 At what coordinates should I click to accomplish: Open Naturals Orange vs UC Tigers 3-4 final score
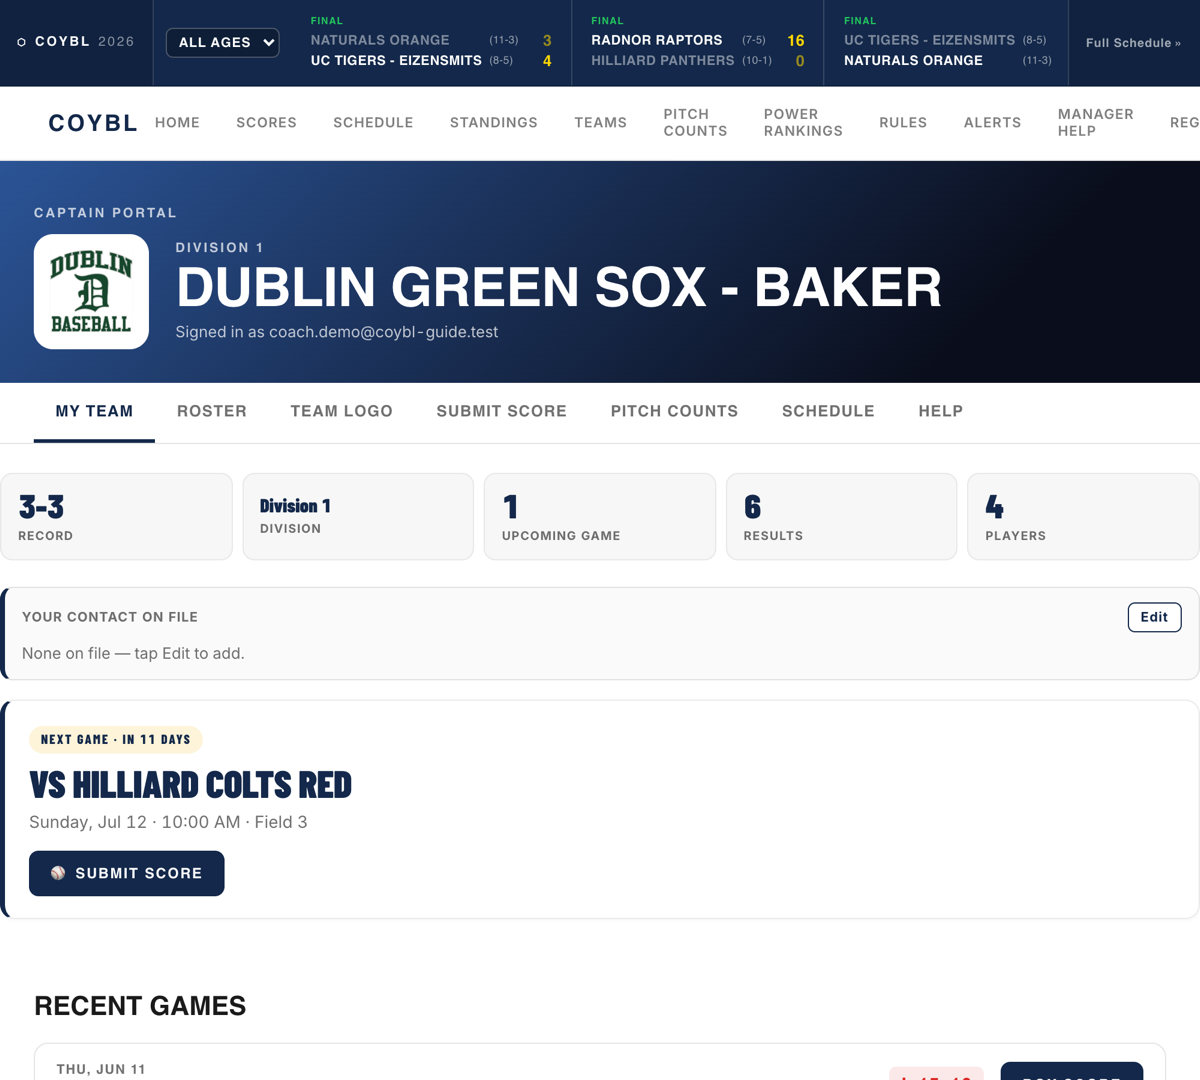click(x=431, y=43)
